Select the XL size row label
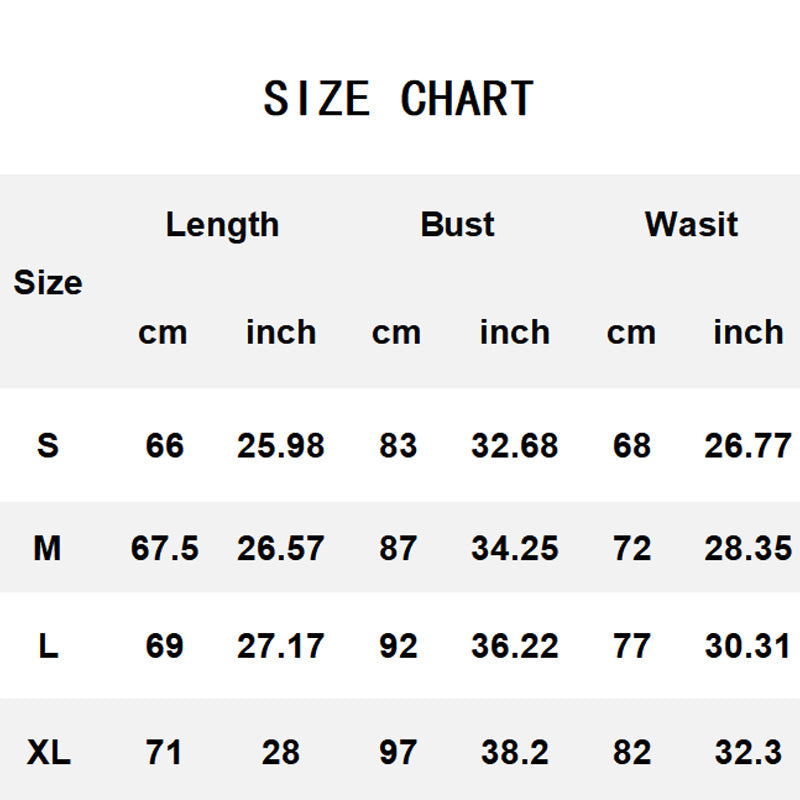The image size is (800, 800). point(47,752)
